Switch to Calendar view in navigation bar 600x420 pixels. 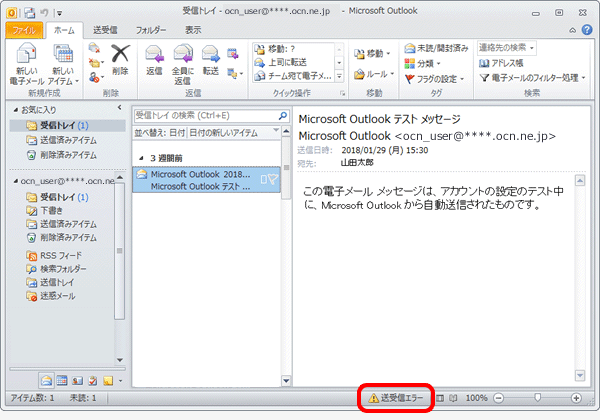click(62, 380)
